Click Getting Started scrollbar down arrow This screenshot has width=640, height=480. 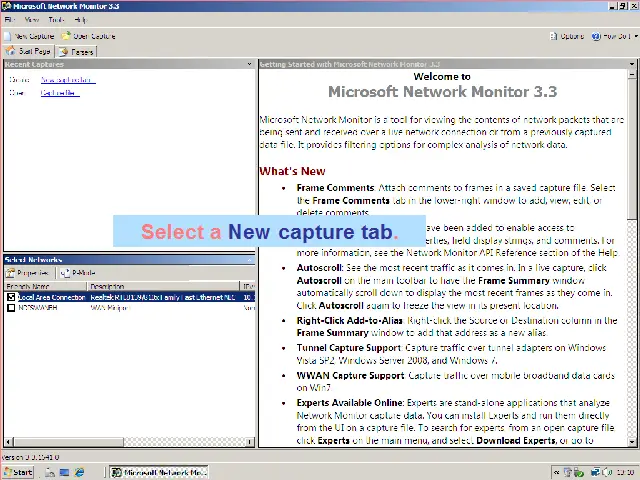[x=632, y=442]
